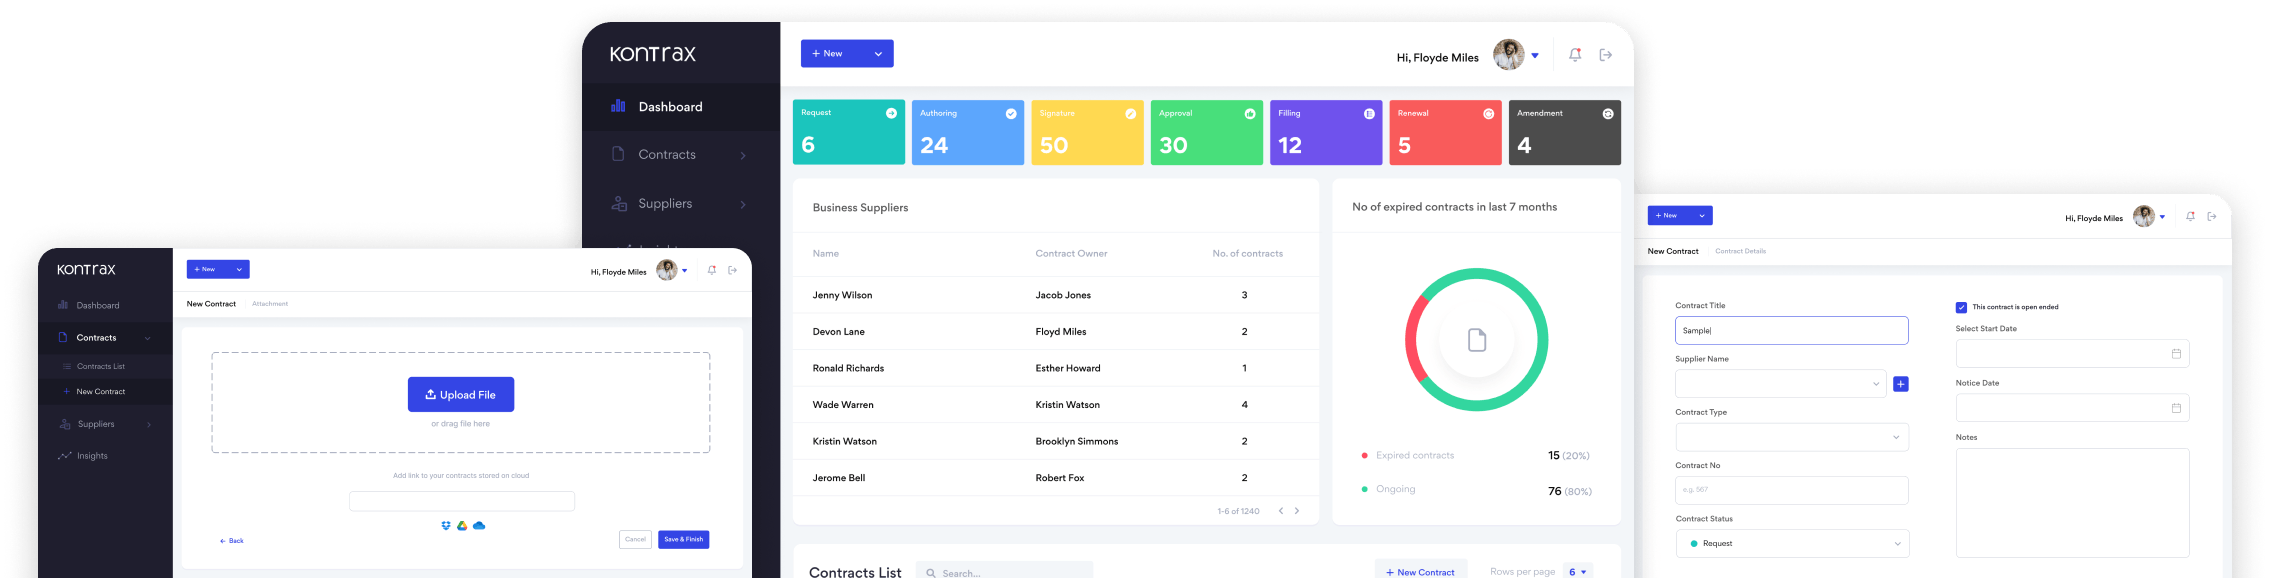Screen dimensions: 2270x578
Task: Click the calendar icon in the Notice Date field
Action: (x=2176, y=408)
